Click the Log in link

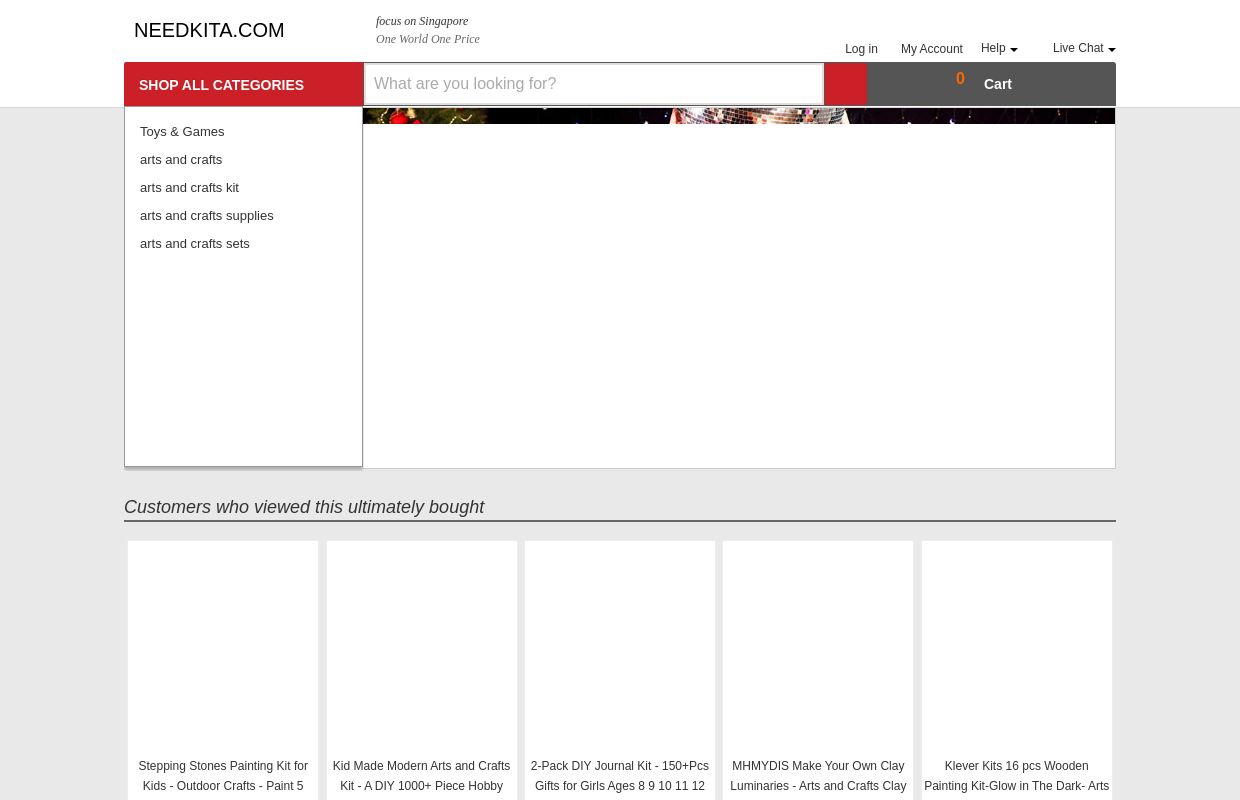[861, 49]
